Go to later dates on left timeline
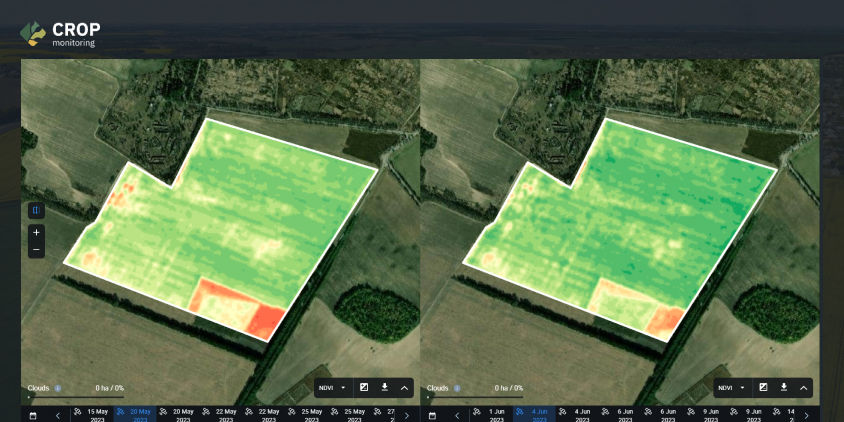This screenshot has height=422, width=844. pos(406,416)
